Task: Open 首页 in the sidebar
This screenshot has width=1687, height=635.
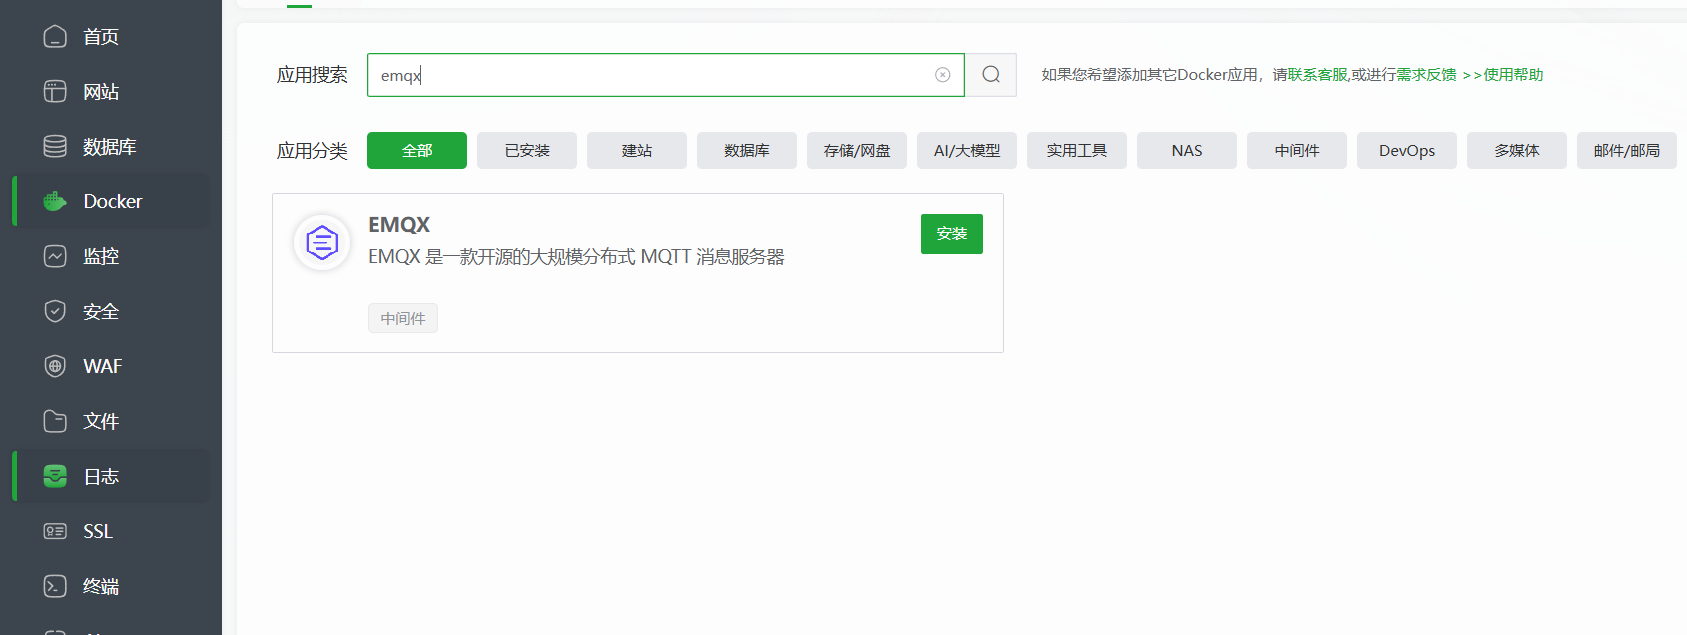Action: click(111, 37)
